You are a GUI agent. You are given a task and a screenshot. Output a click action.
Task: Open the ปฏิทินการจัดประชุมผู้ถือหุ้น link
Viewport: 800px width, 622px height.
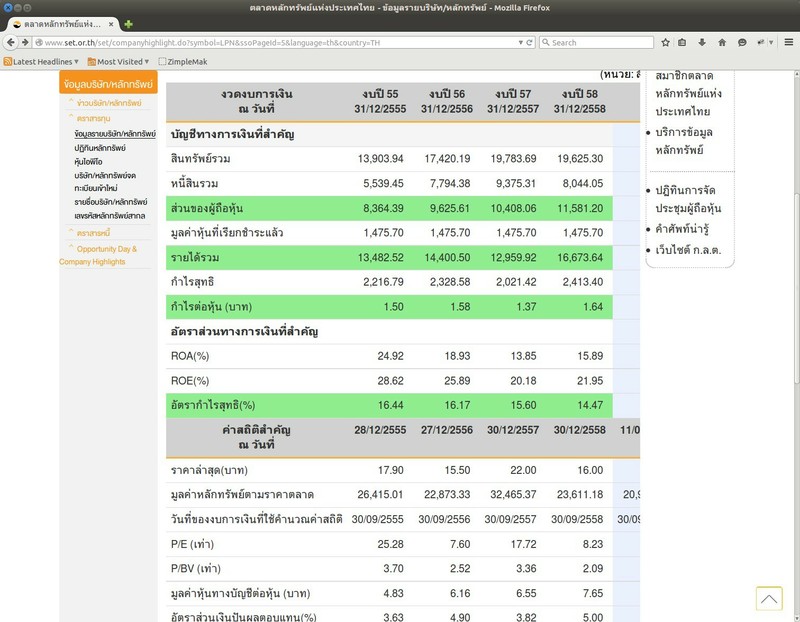[x=688, y=199]
